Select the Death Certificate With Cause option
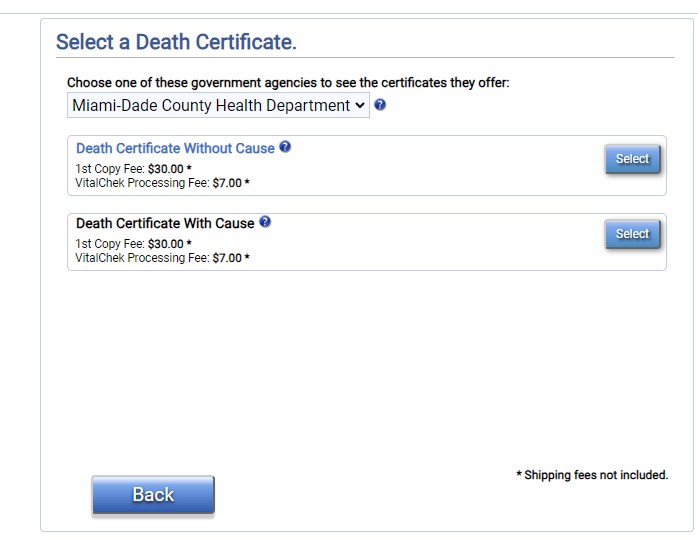Screen dimensions: 698x539 tap(632, 234)
